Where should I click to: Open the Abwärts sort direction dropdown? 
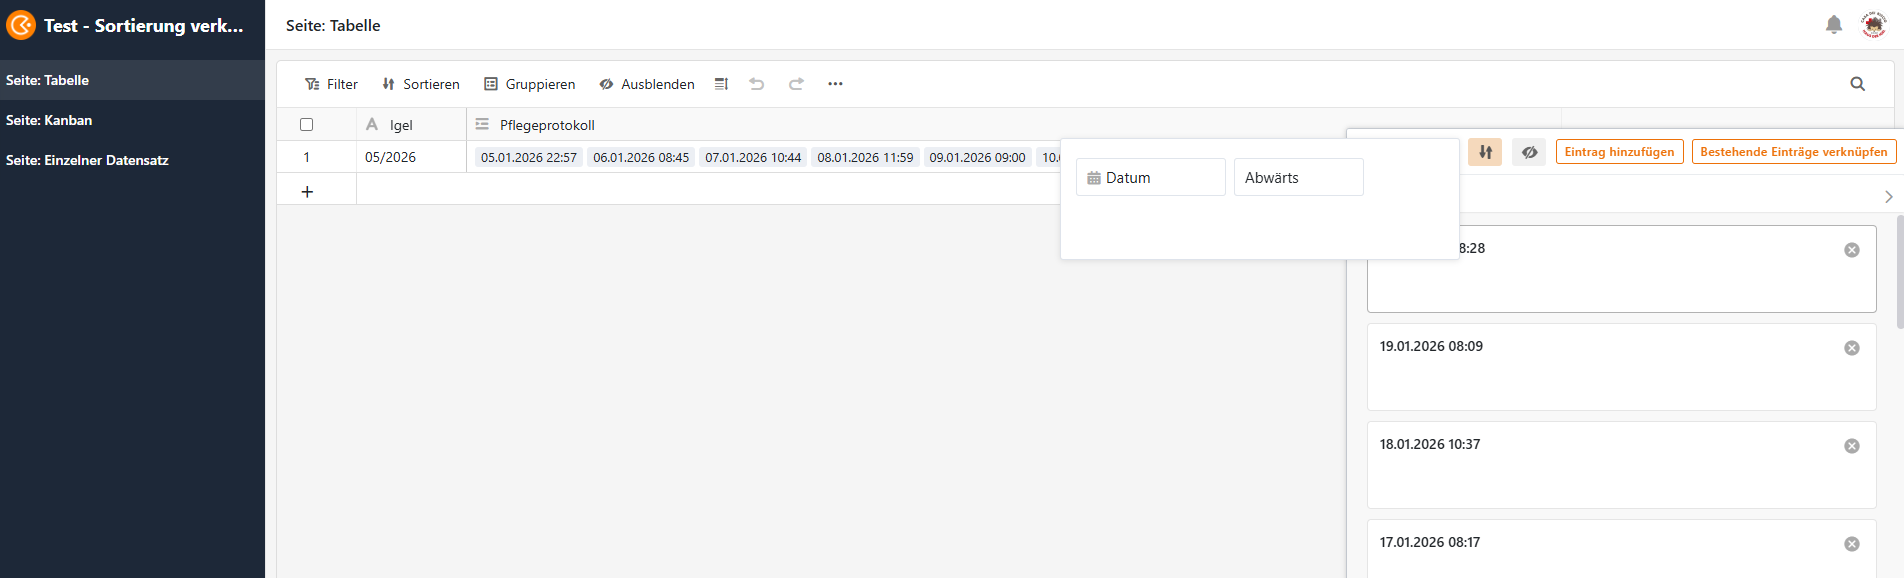tap(1297, 177)
